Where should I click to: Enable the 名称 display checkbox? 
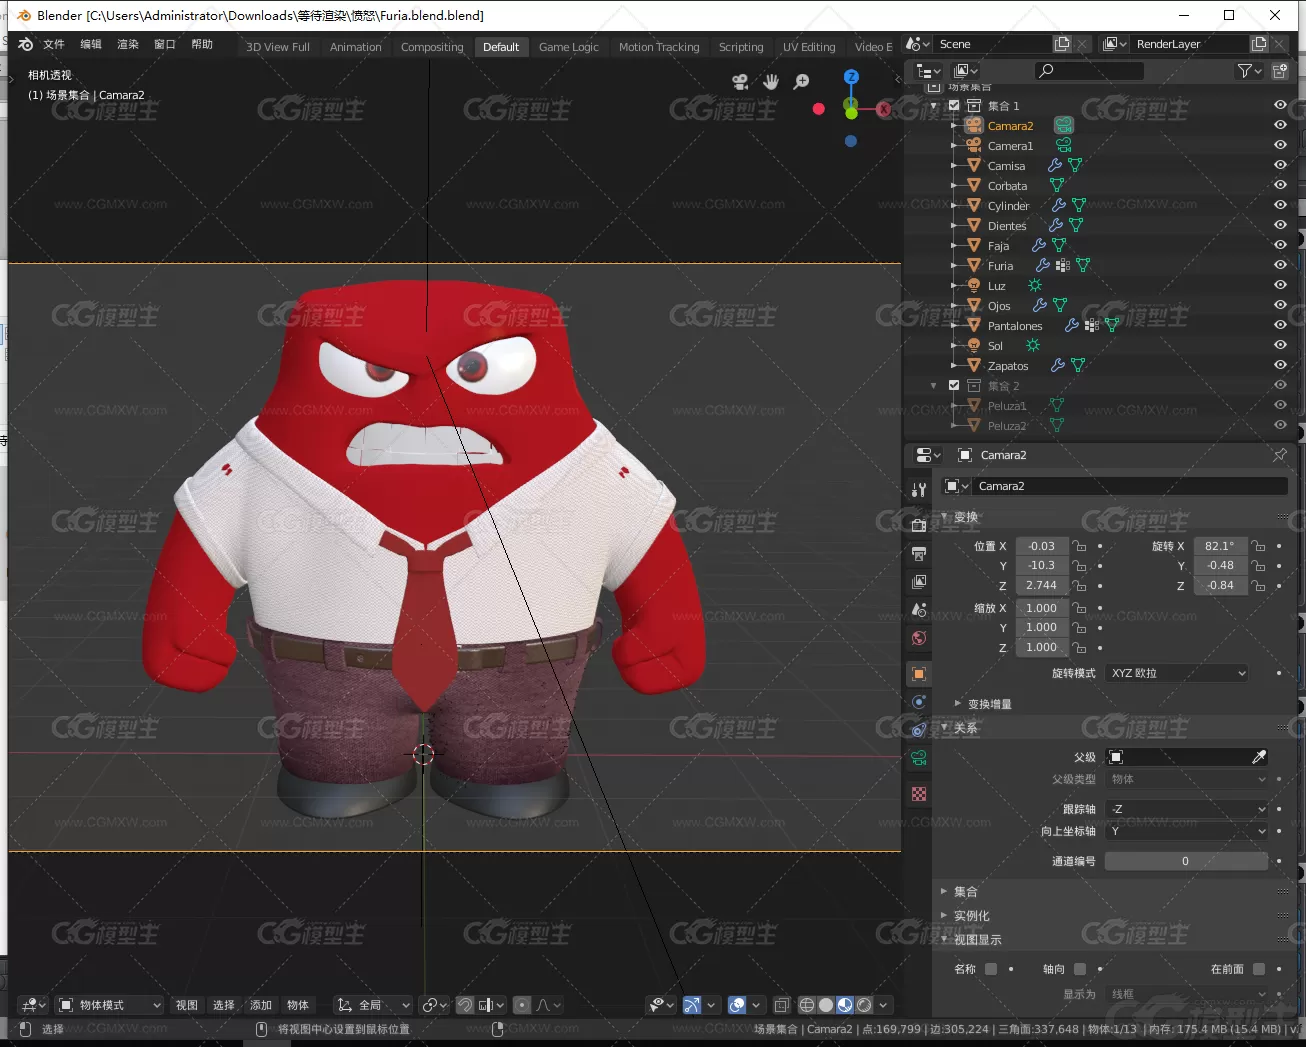tap(991, 968)
